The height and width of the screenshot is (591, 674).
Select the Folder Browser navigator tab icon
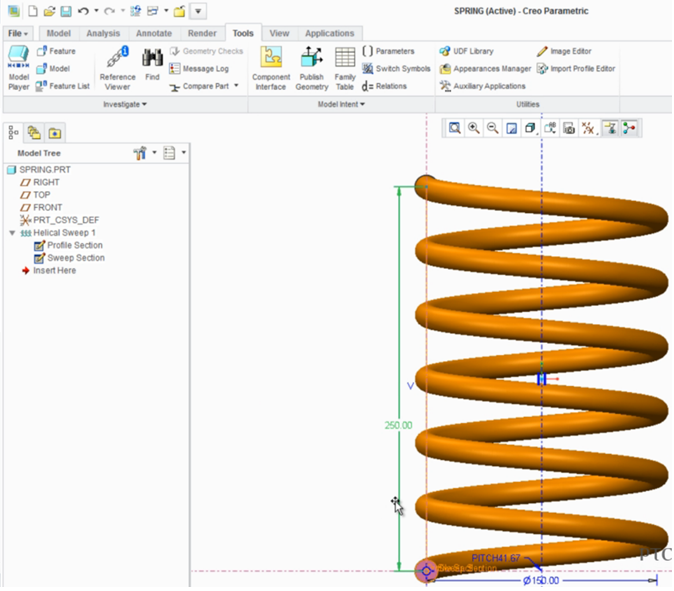point(34,133)
